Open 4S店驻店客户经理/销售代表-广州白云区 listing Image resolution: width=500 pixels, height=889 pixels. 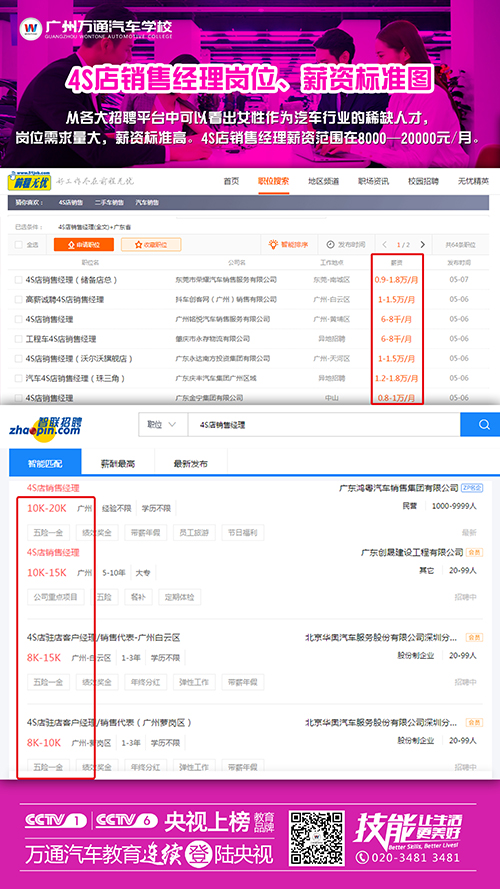pyautogui.click(x=103, y=638)
